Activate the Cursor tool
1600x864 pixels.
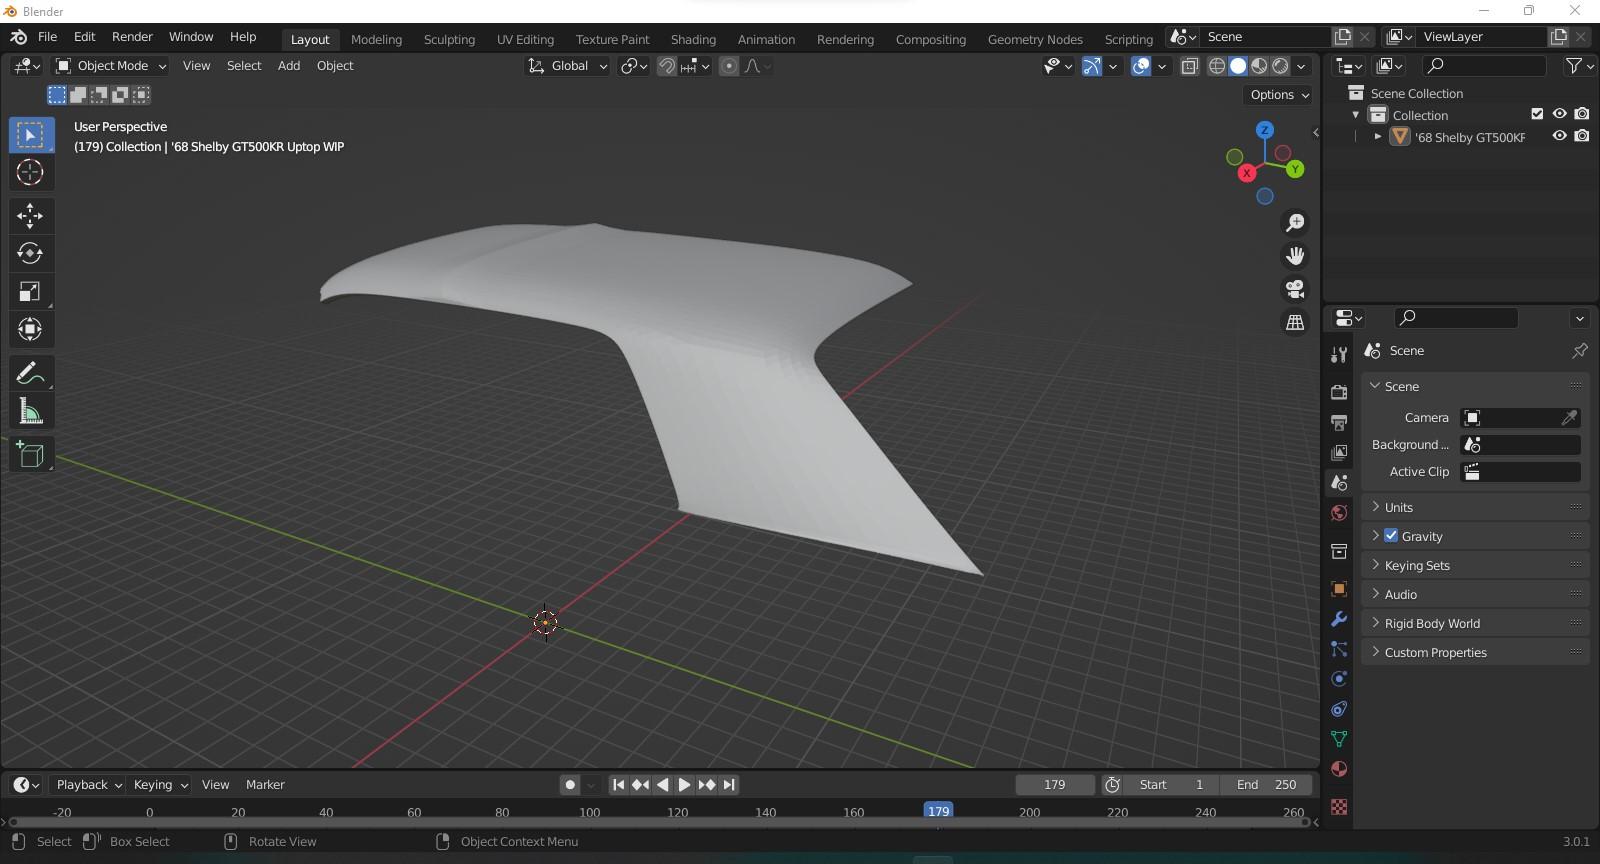pos(31,172)
